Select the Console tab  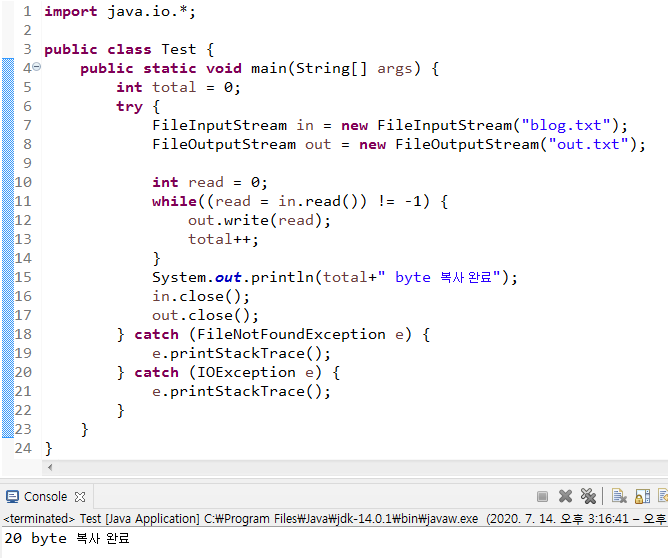point(45,497)
